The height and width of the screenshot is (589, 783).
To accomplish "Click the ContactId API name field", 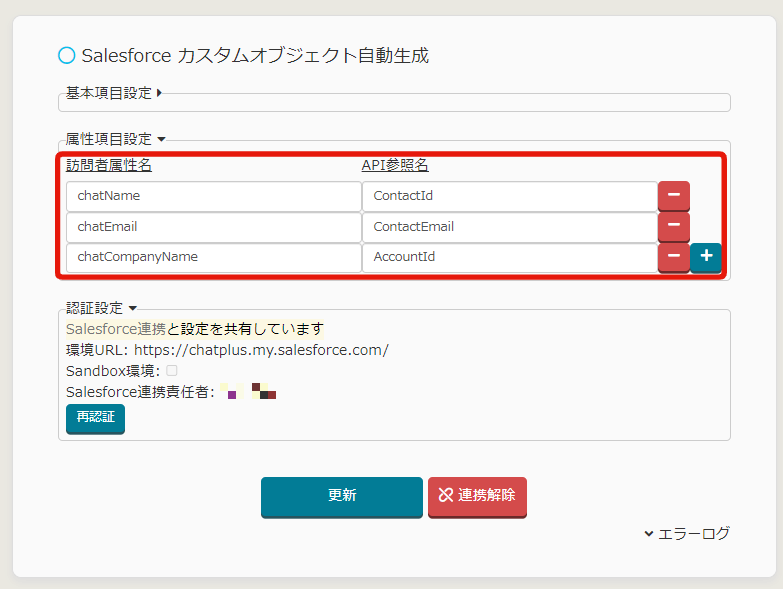I will (x=510, y=196).
